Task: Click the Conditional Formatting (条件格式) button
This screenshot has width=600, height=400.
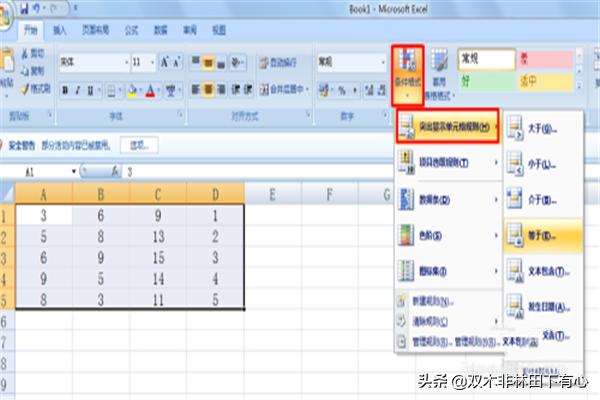Action: [407, 77]
